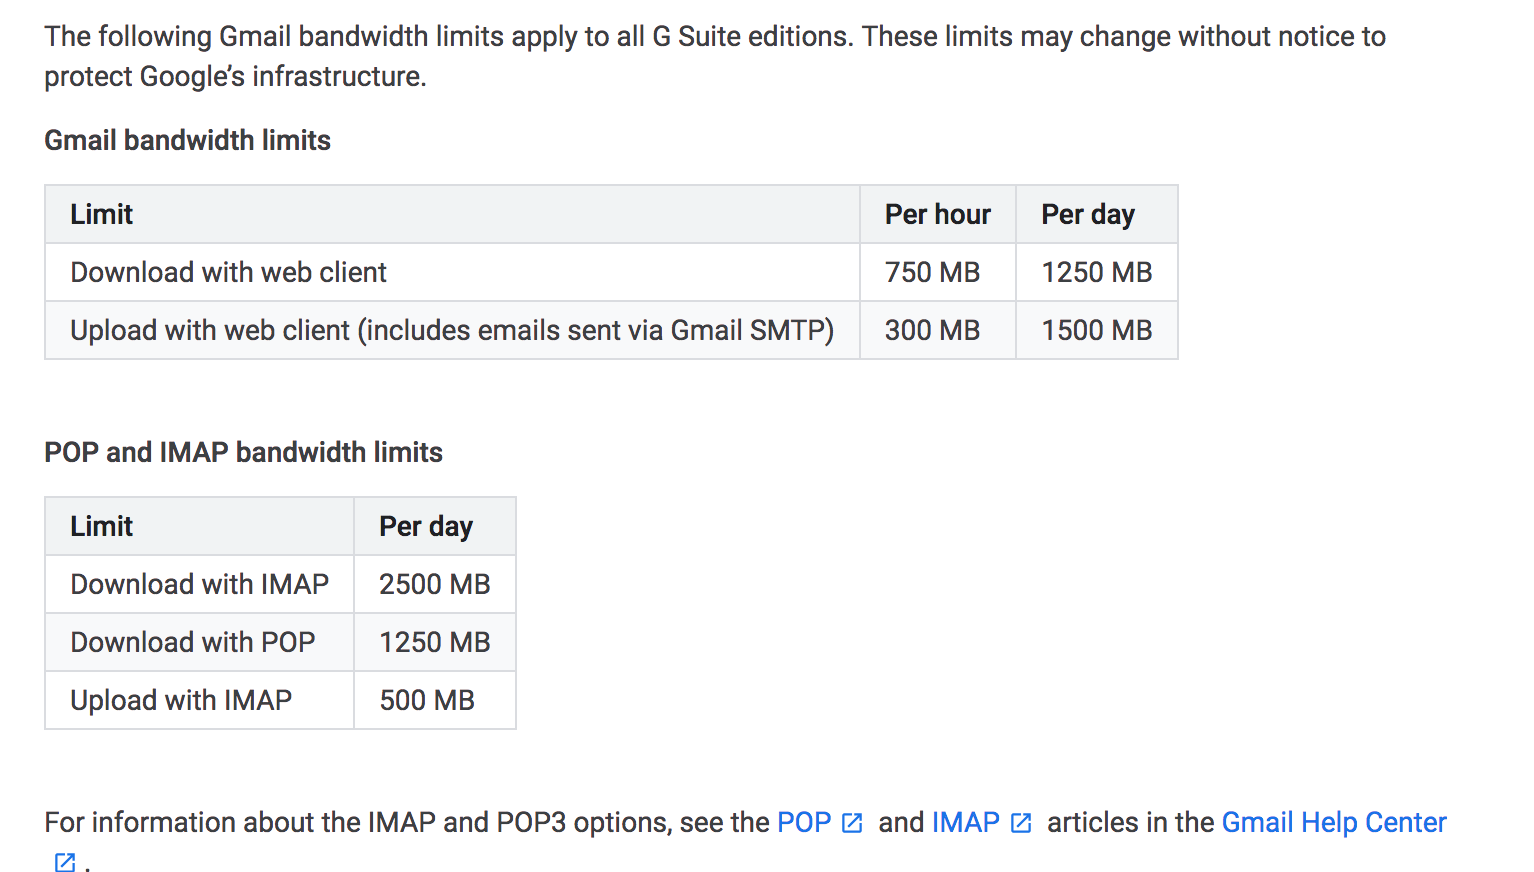Click the intro paragraph about G Suite editions
Viewport: 1534px width, 872px height.
(x=715, y=56)
